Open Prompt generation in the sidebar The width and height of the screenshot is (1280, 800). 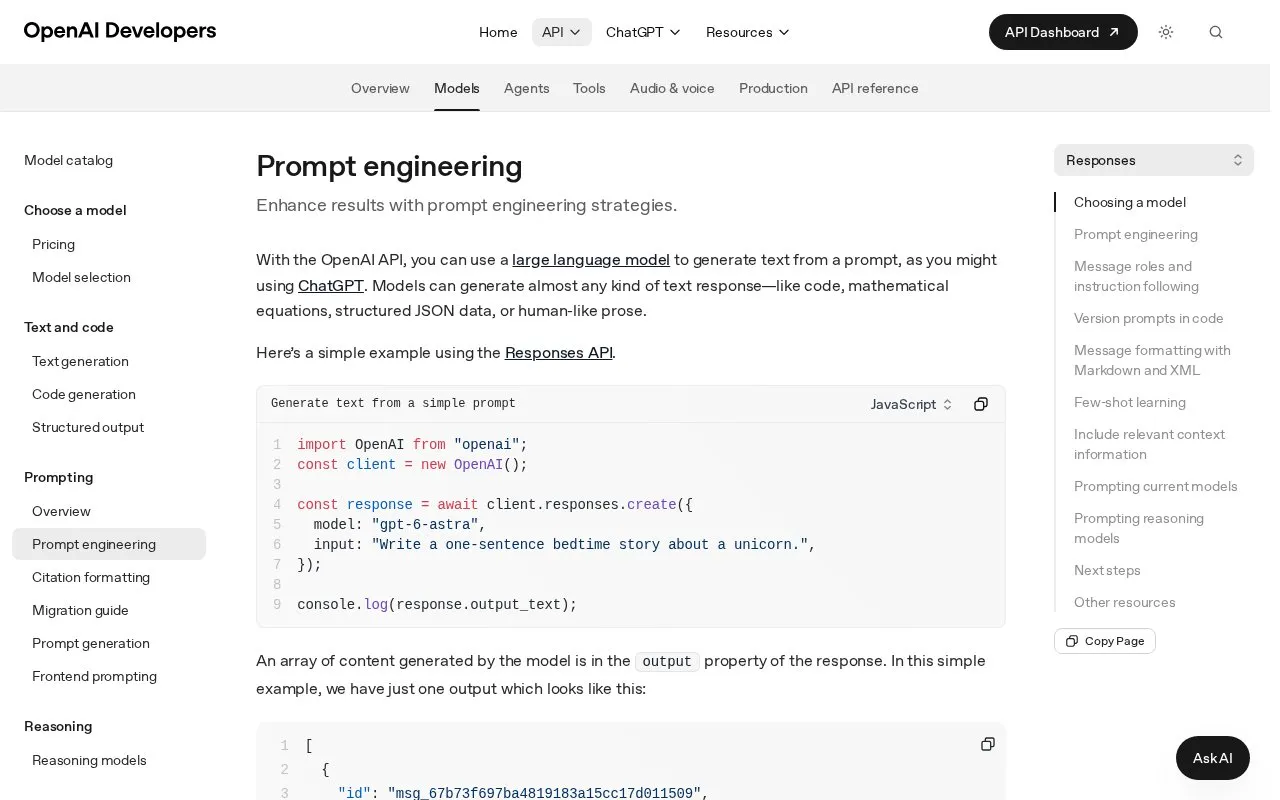[91, 643]
